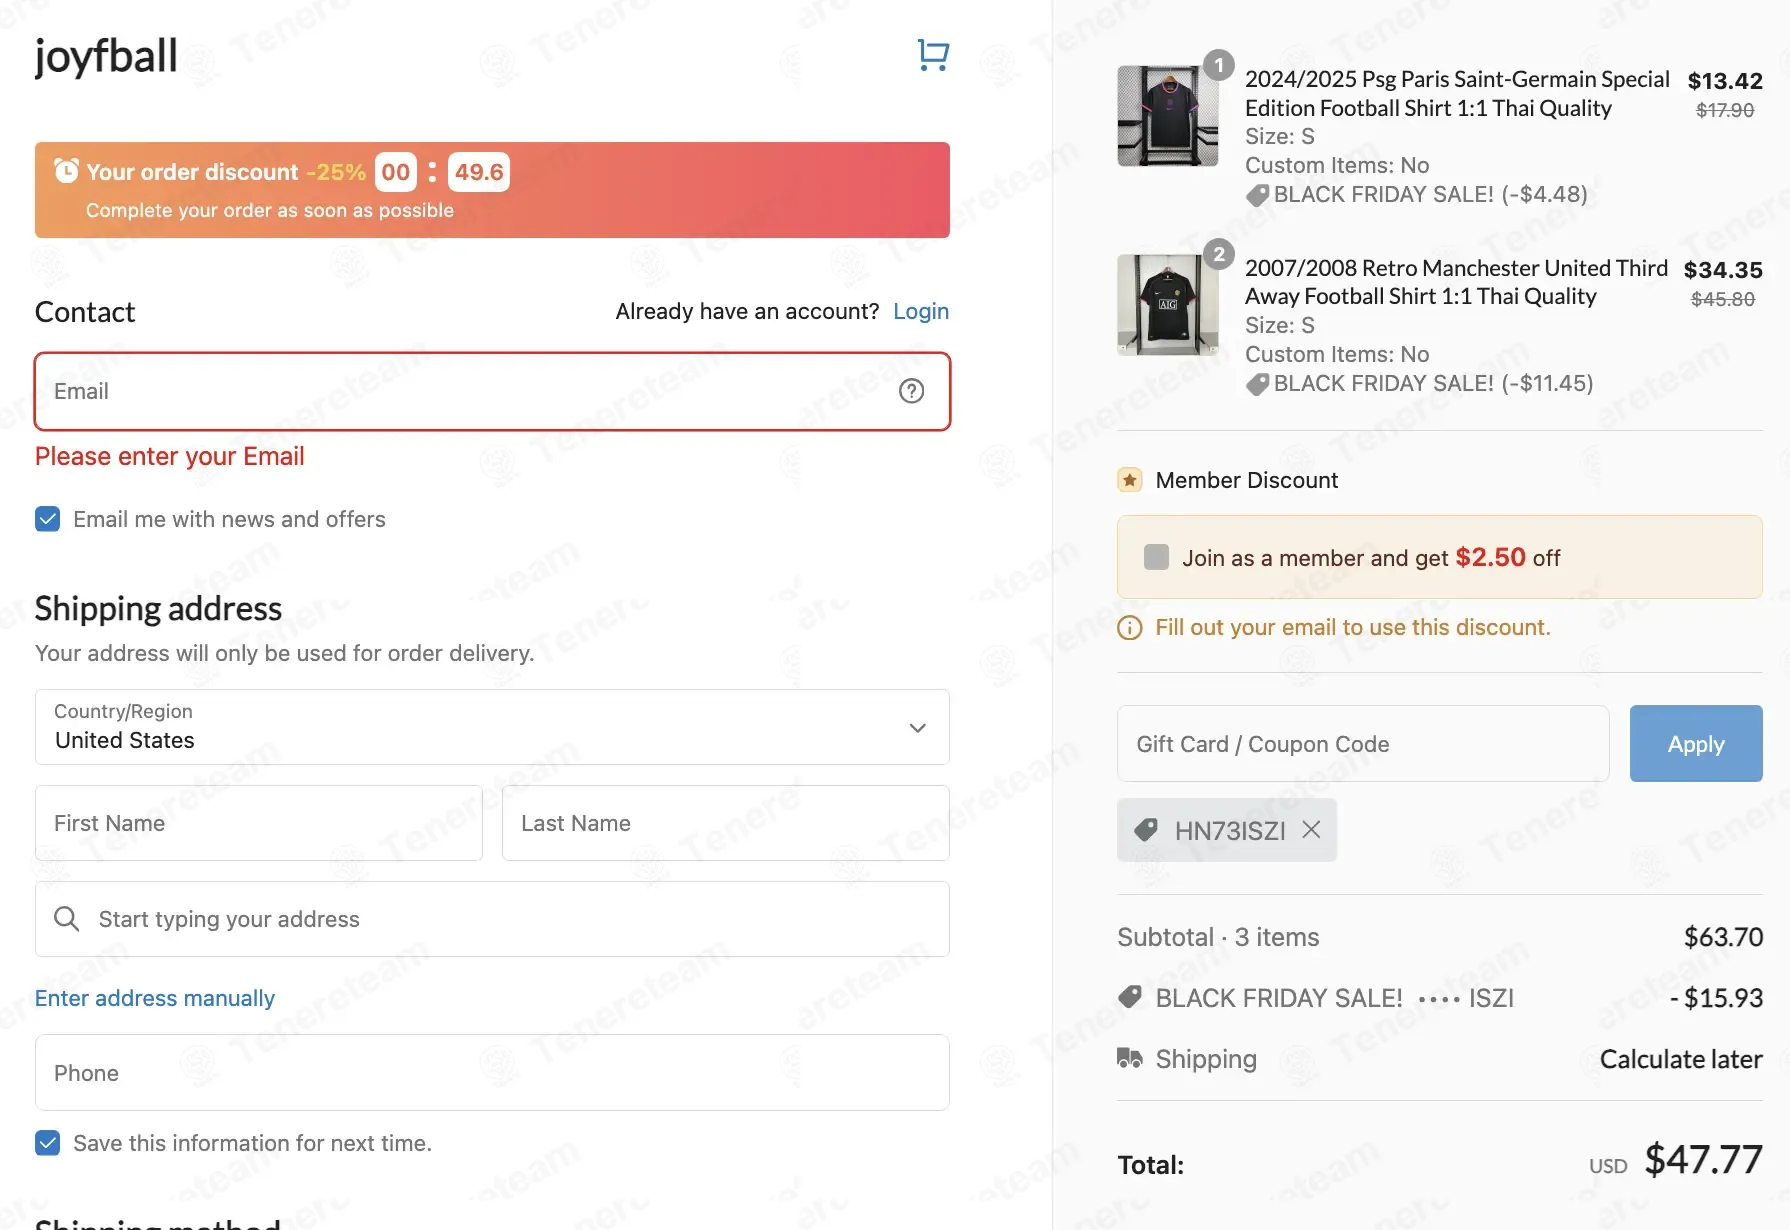Click the Apply coupon button
The width and height of the screenshot is (1790, 1230).
click(x=1696, y=743)
